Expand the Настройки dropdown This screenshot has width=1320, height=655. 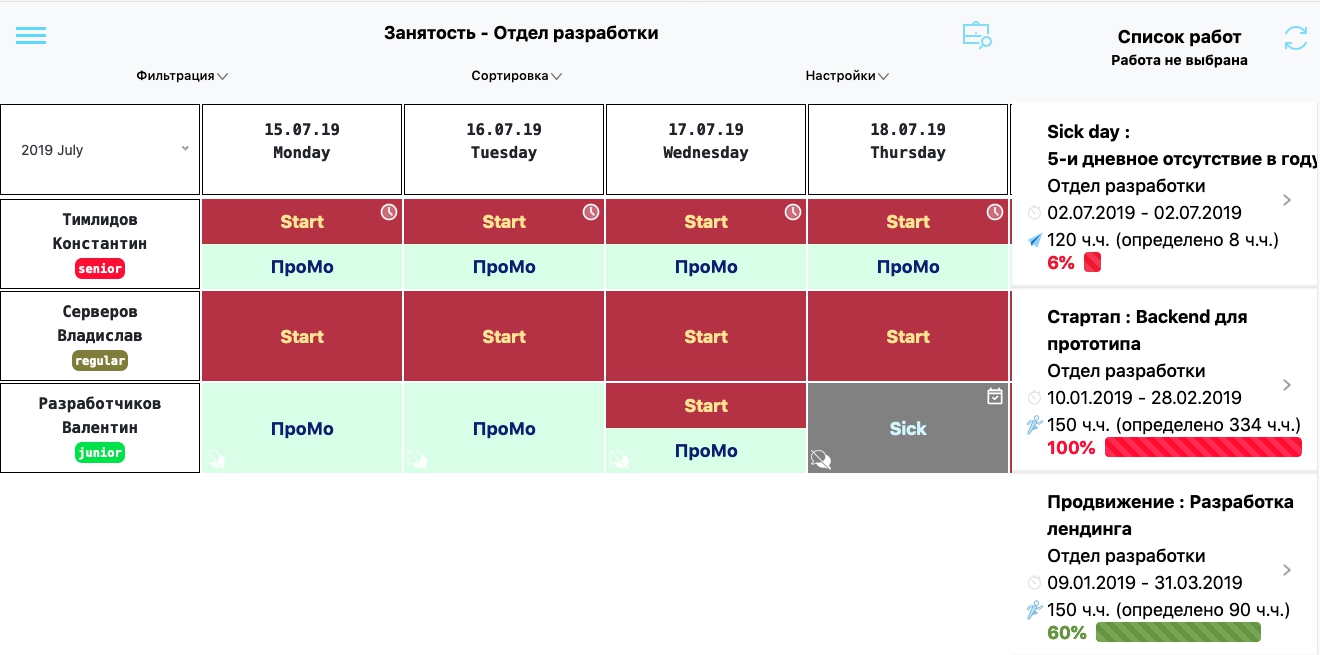(x=847, y=76)
